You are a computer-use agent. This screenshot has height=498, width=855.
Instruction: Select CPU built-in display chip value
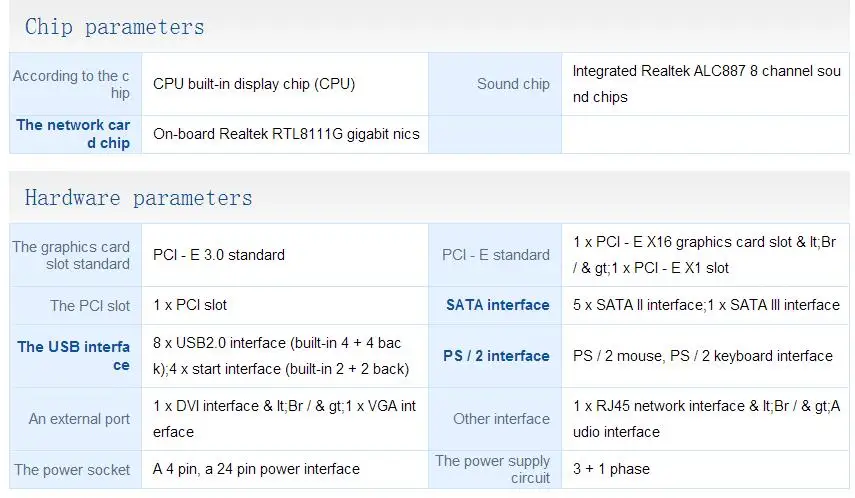pyautogui.click(x=254, y=84)
